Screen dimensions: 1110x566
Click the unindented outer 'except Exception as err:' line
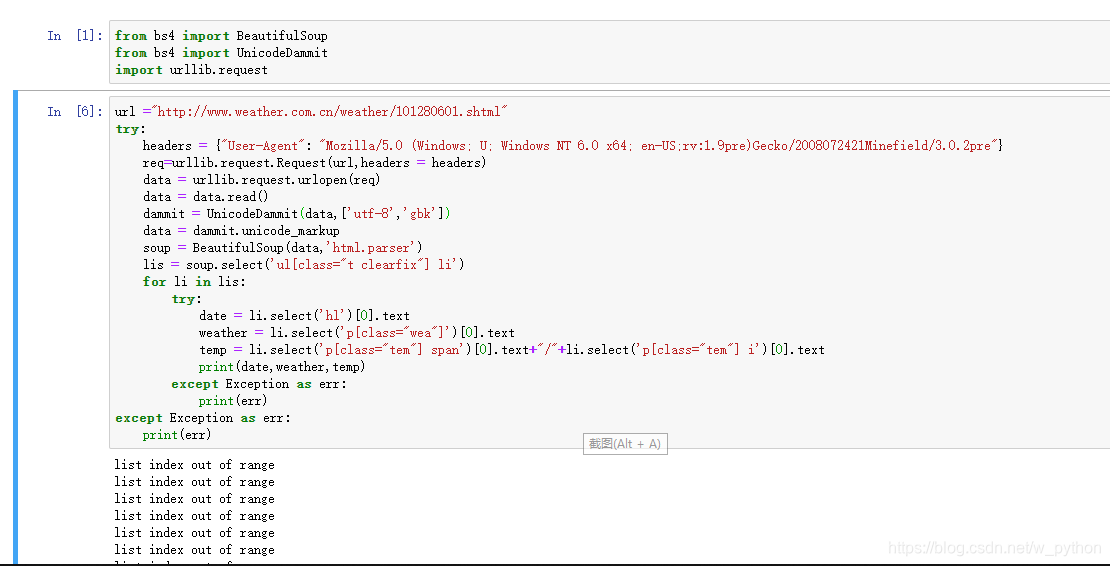click(202, 417)
